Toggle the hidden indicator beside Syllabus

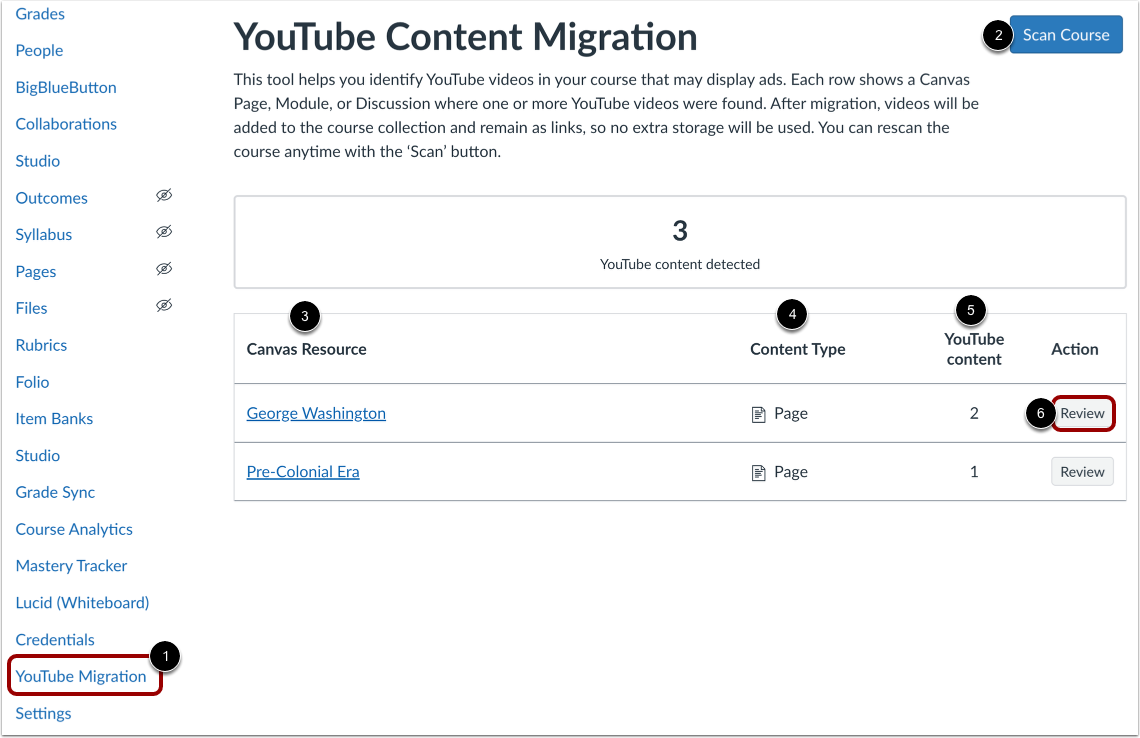point(164,232)
